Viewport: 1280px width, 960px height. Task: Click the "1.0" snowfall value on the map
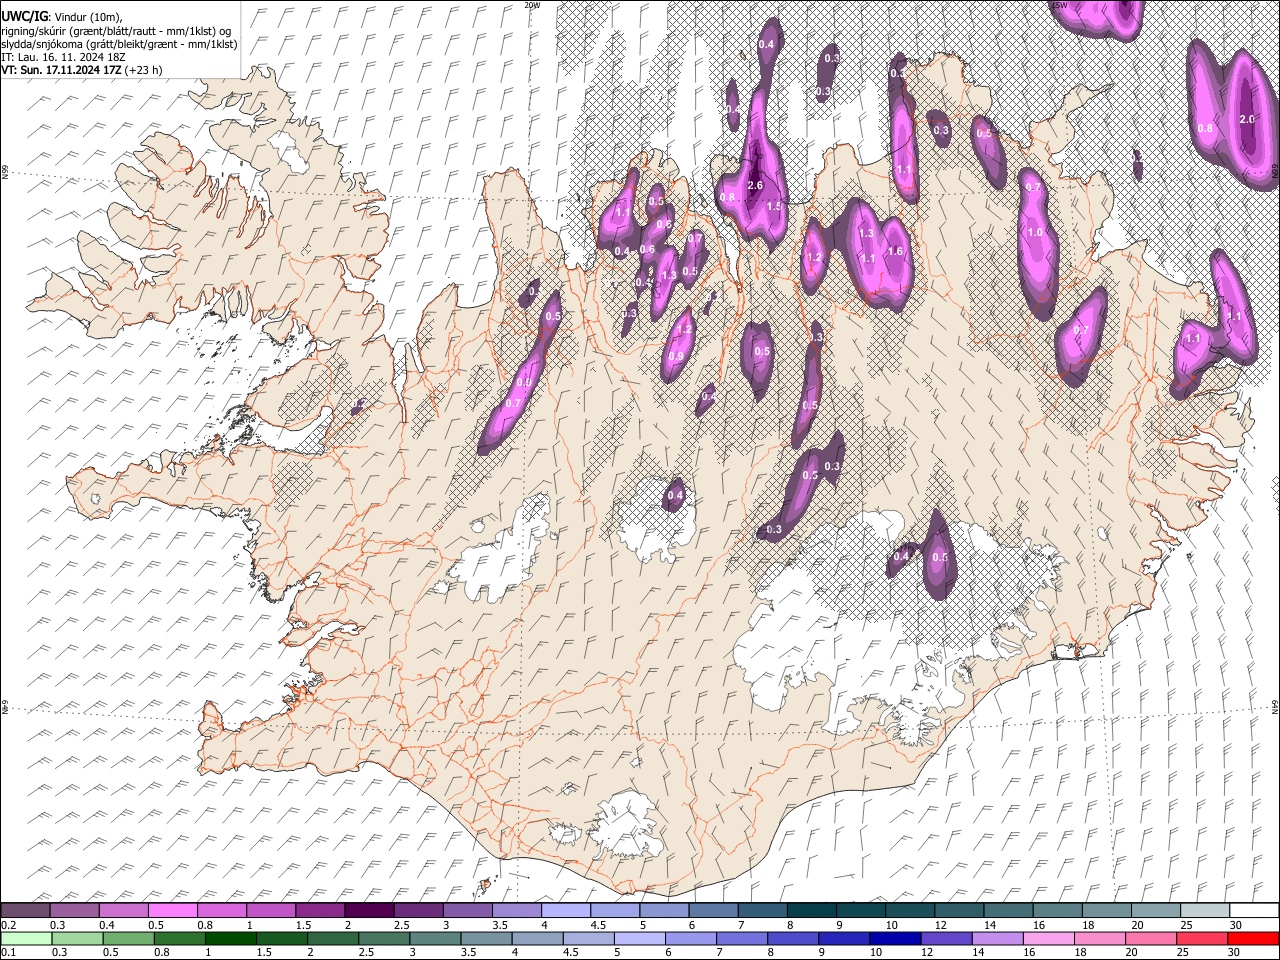point(1035,232)
